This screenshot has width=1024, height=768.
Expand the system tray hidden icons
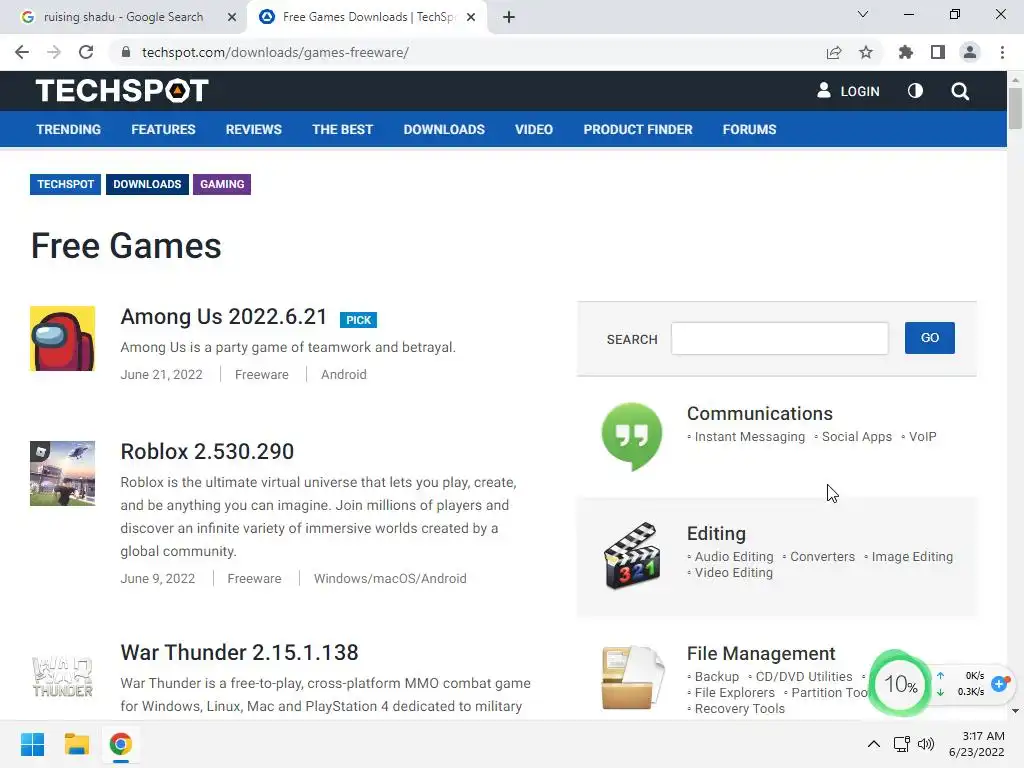(873, 744)
